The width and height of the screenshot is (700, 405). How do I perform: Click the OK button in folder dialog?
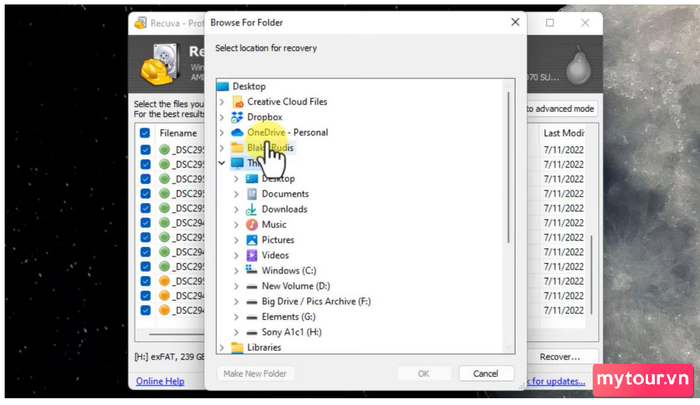[423, 374]
